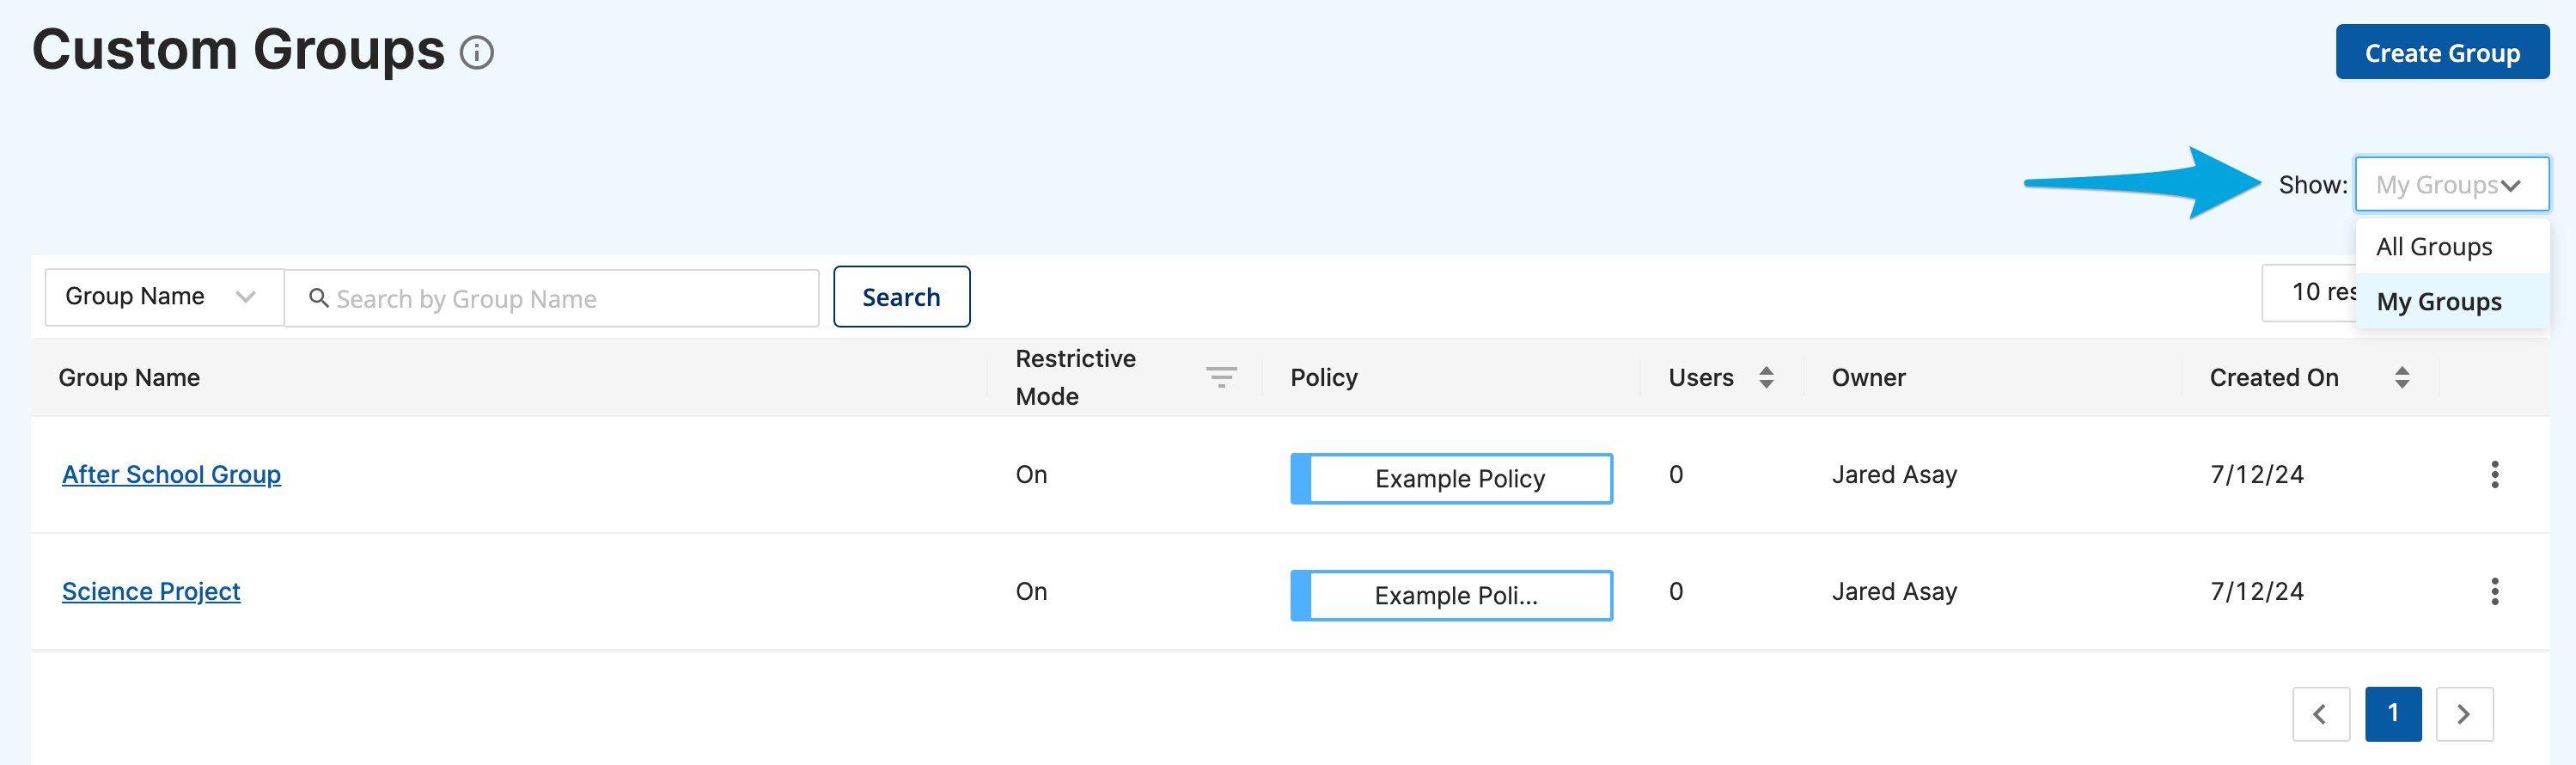Image resolution: width=2576 pixels, height=765 pixels.
Task: Sort by the Created On column arrows
Action: pos(2401,377)
